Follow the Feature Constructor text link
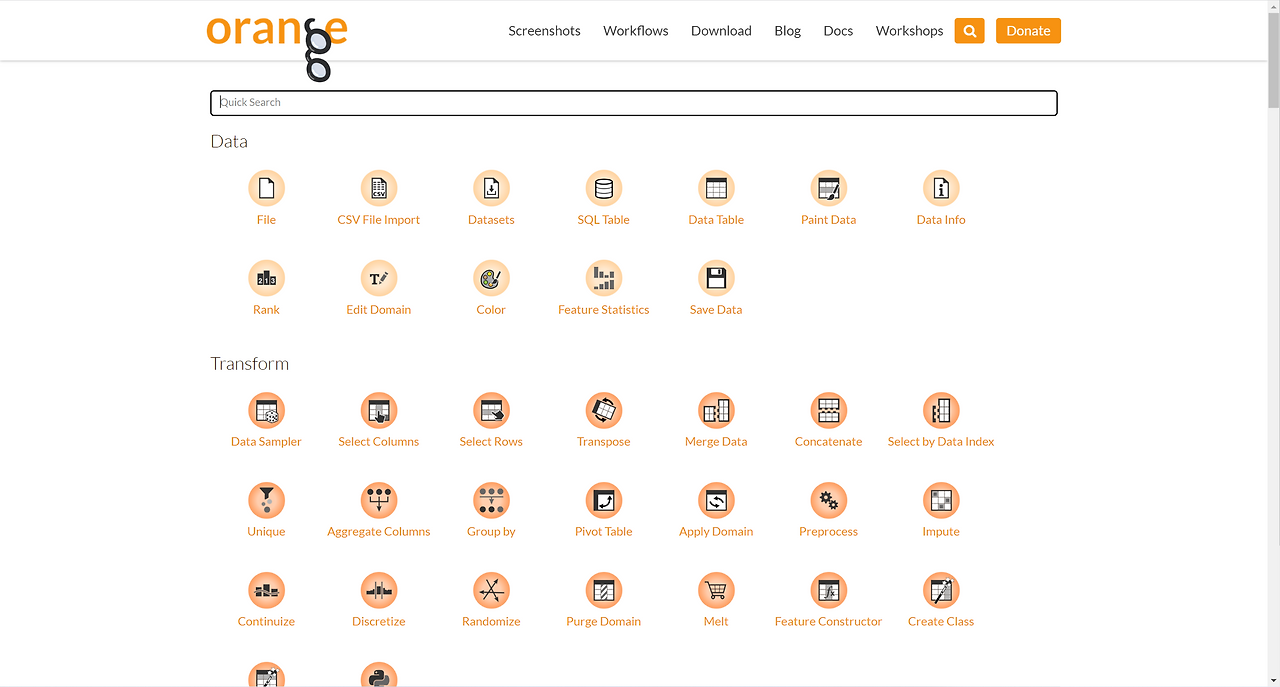 pyautogui.click(x=829, y=622)
